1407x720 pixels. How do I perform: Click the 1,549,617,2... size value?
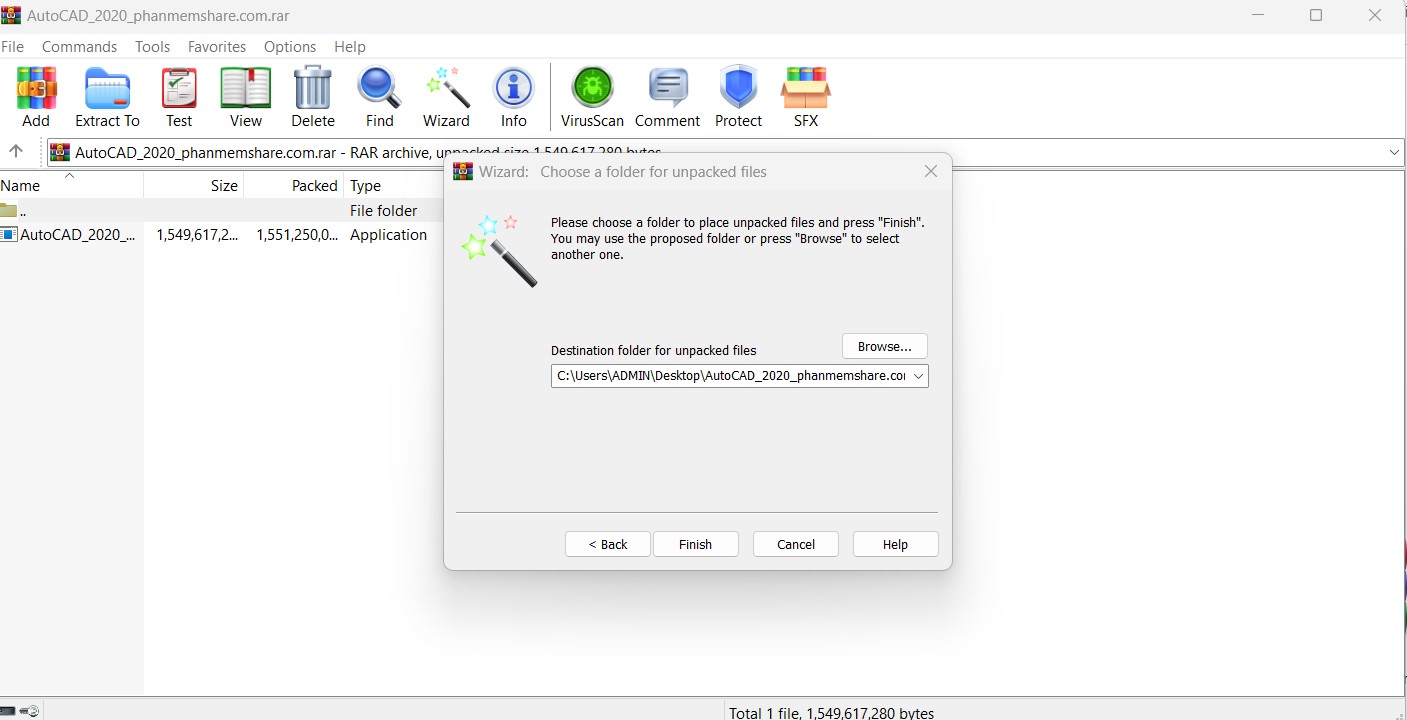coord(197,235)
